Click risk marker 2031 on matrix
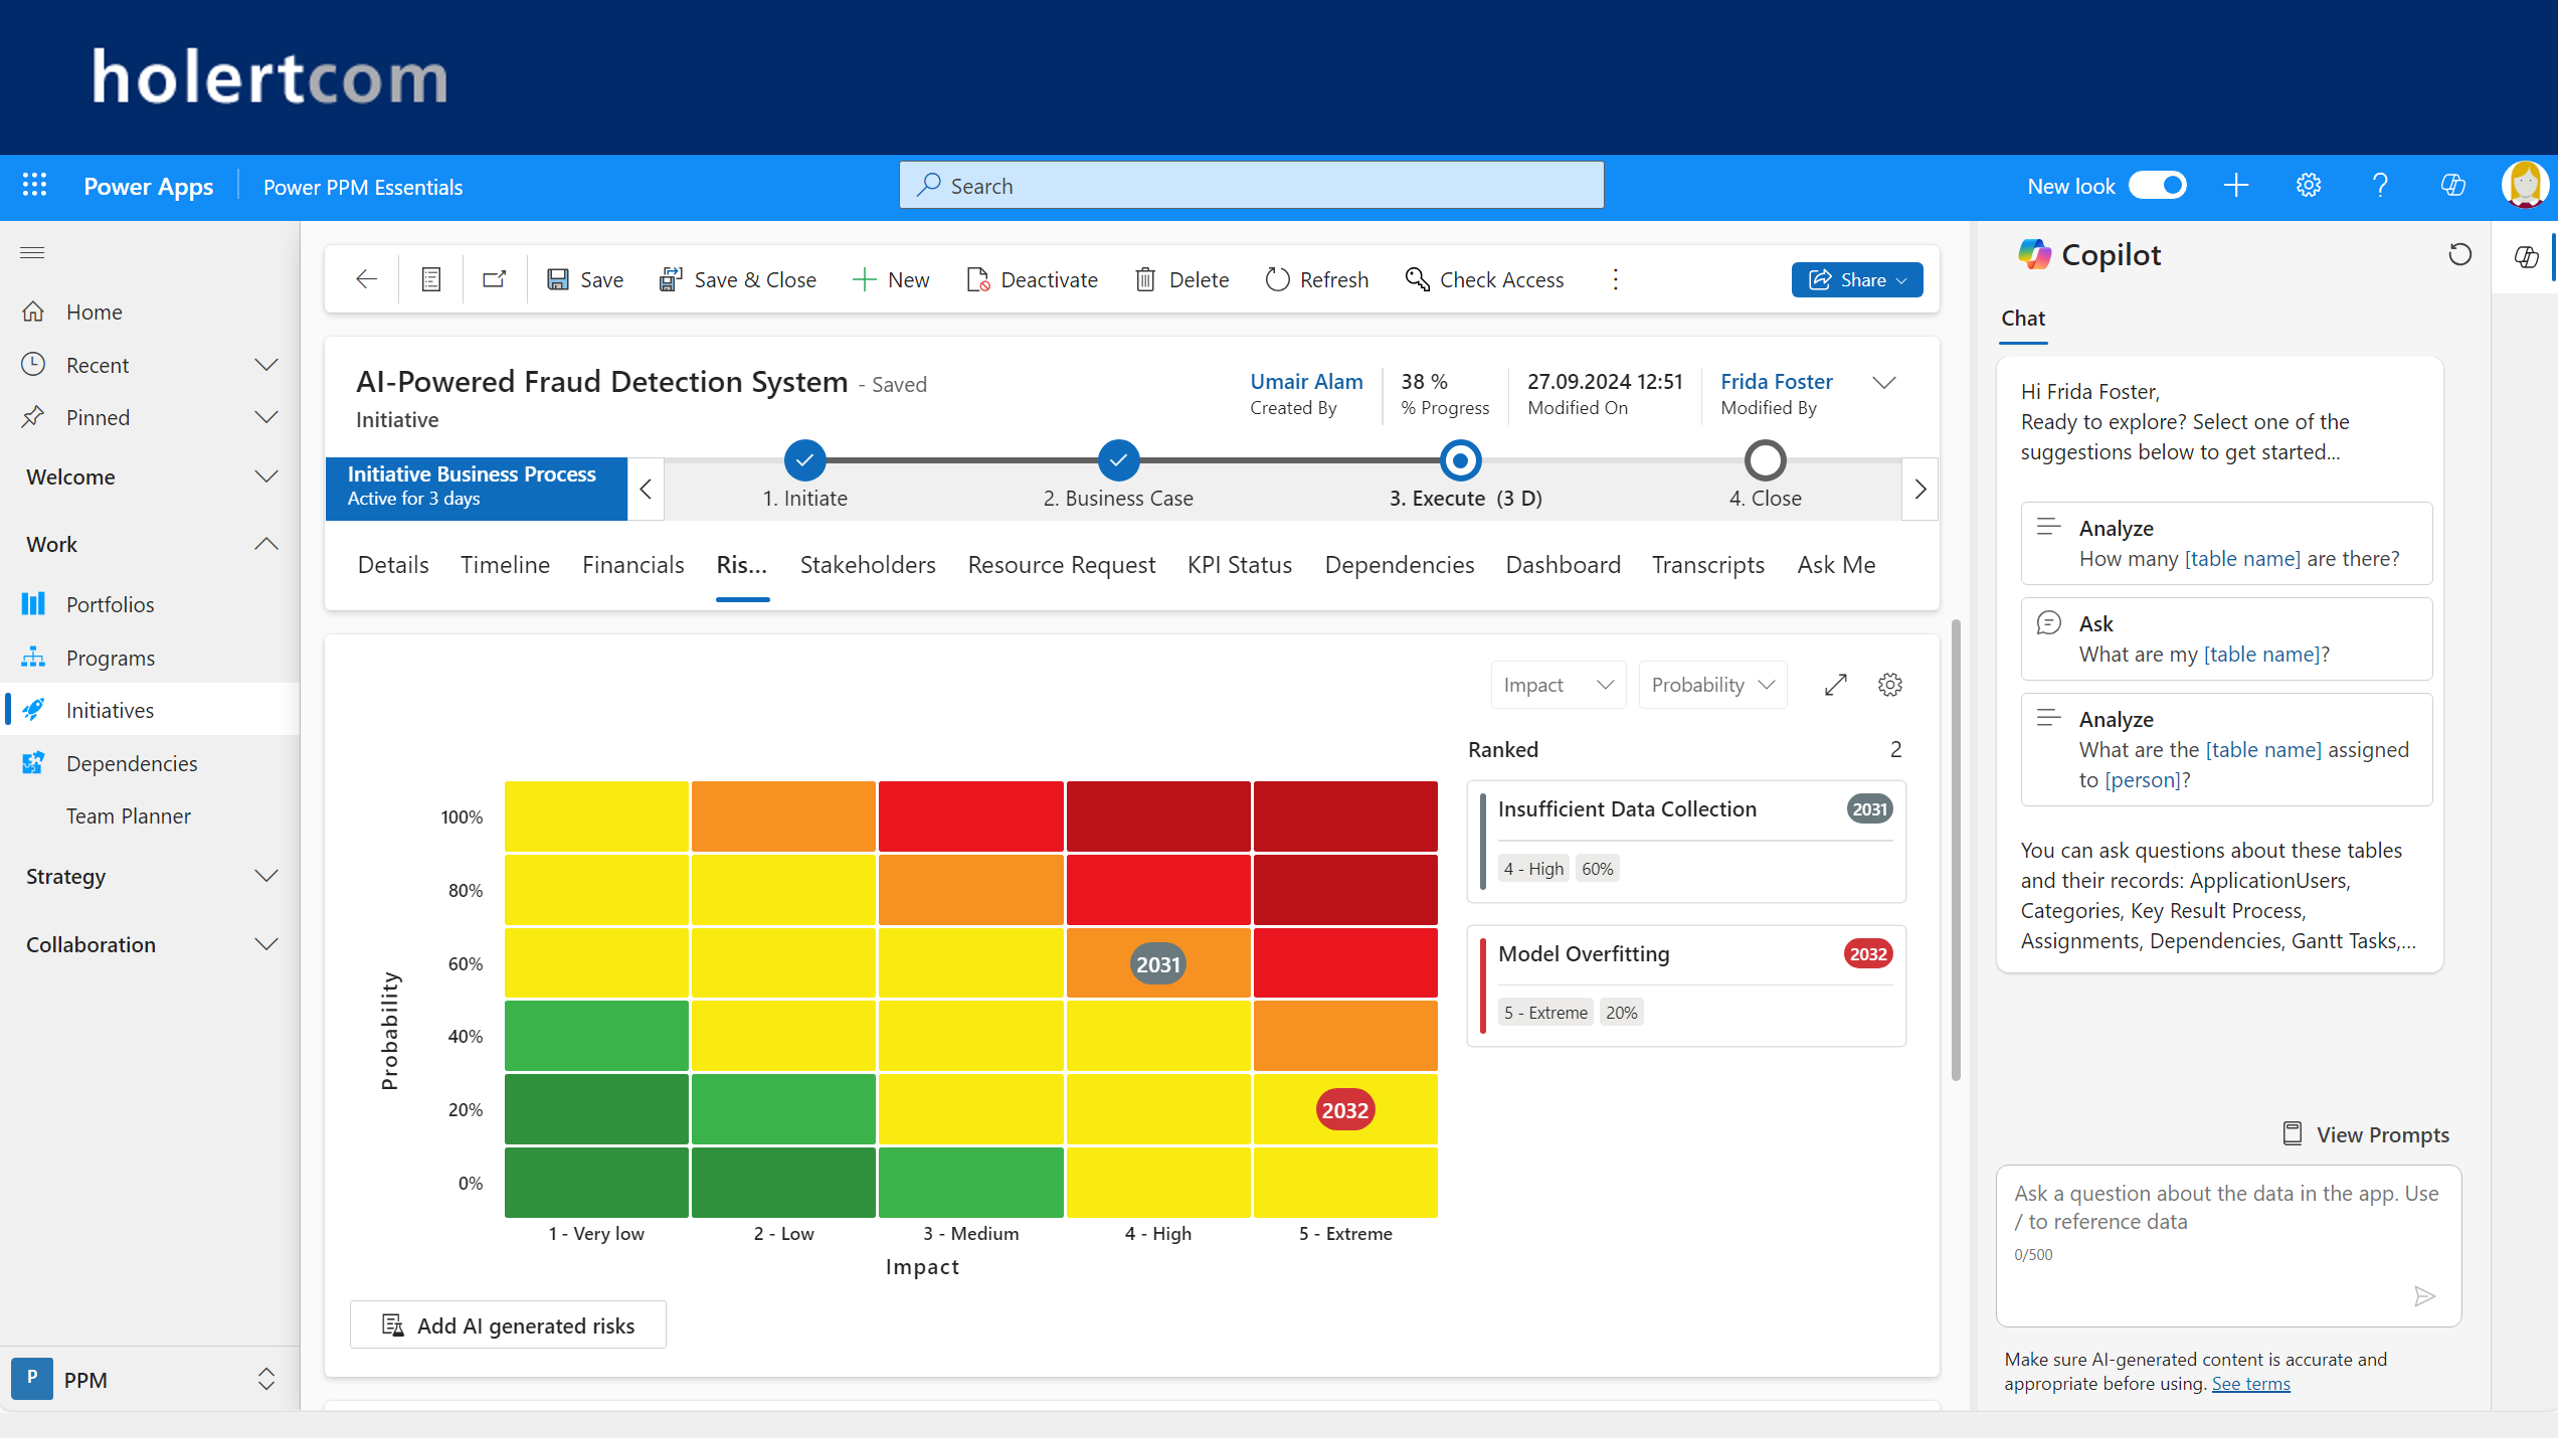Image resolution: width=2558 pixels, height=1438 pixels. point(1158,964)
